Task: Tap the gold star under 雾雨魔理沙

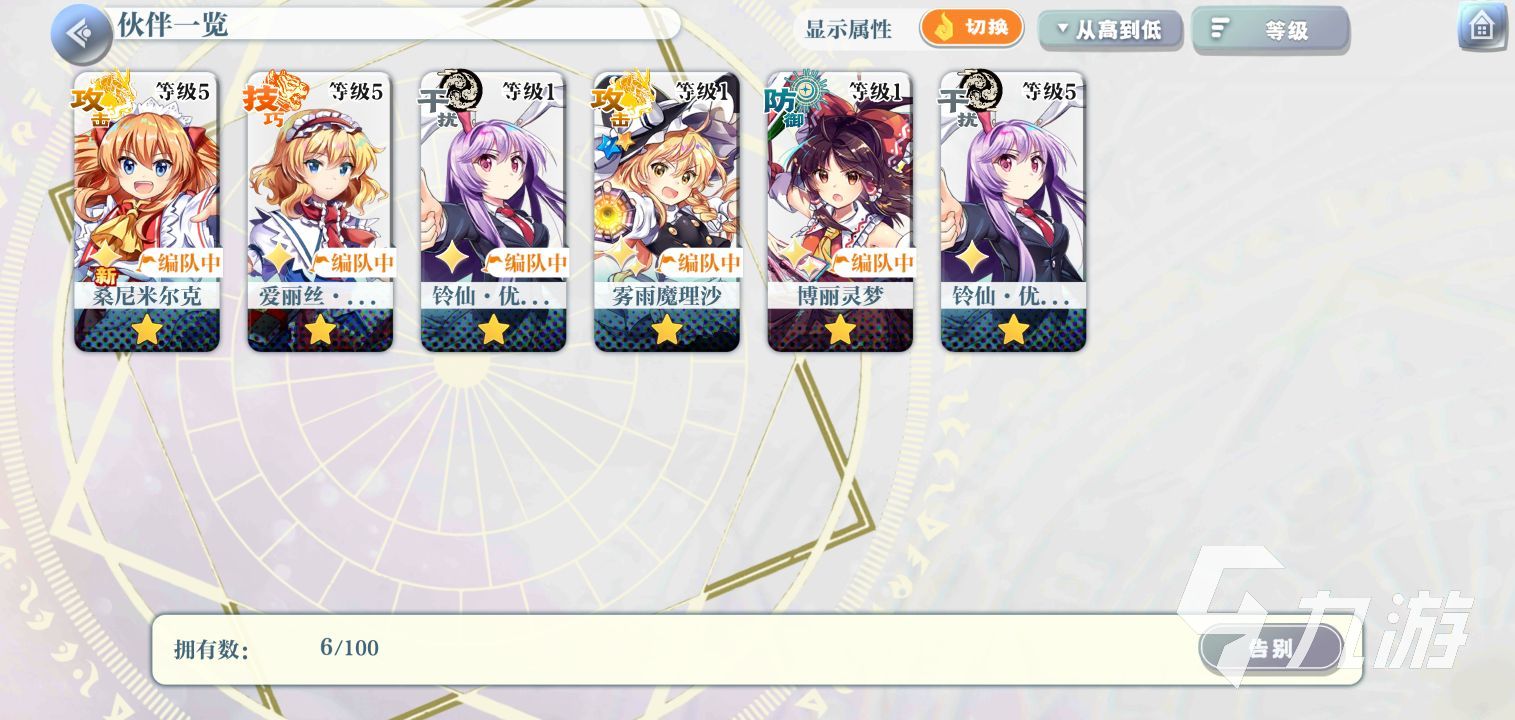Action: click(667, 329)
